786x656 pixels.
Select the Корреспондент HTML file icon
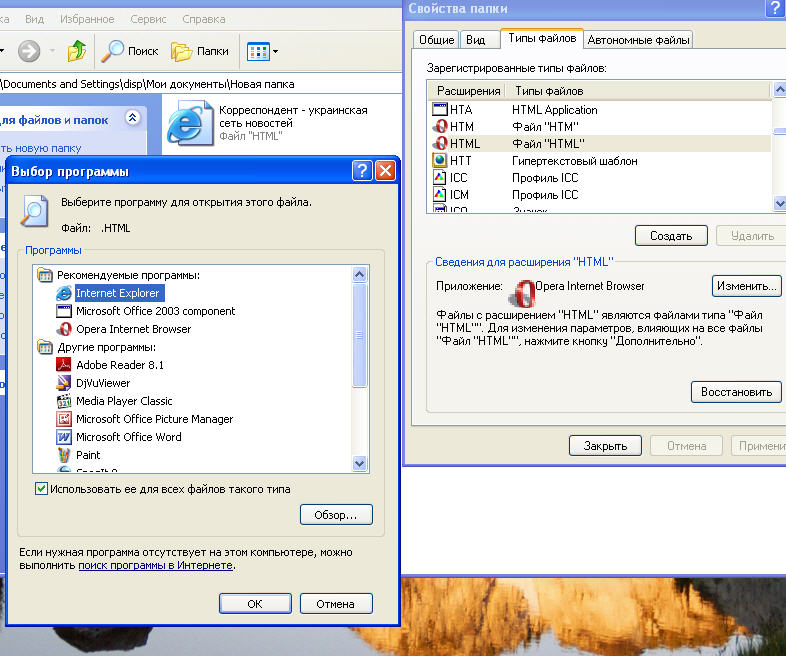(x=190, y=123)
